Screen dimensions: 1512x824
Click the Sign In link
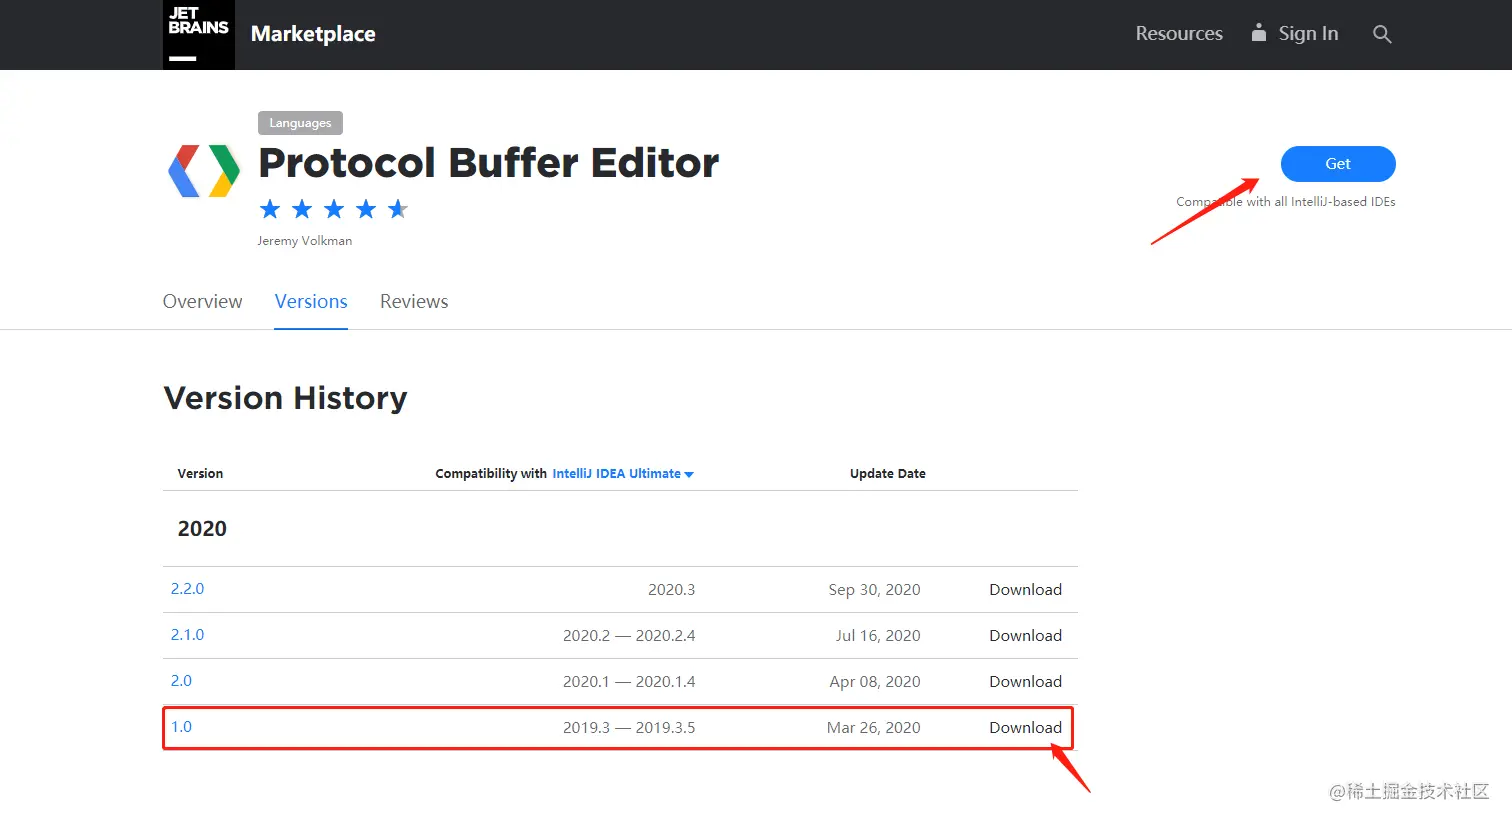1308,34
